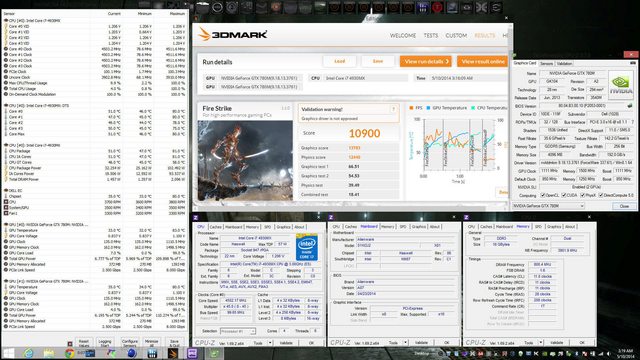This screenshot has width=640, height=360.
Task: Launch Internet Explorer from the taskbar
Action: tap(28, 353)
